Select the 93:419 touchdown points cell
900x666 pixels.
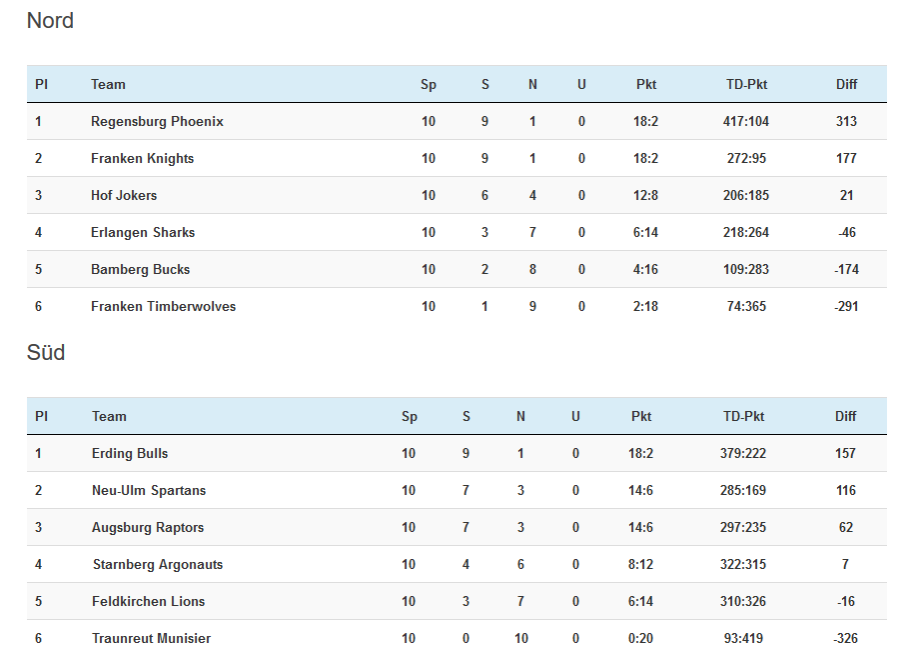point(743,639)
